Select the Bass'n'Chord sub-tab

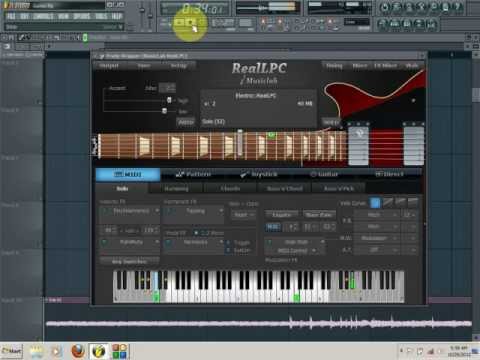click(x=285, y=189)
